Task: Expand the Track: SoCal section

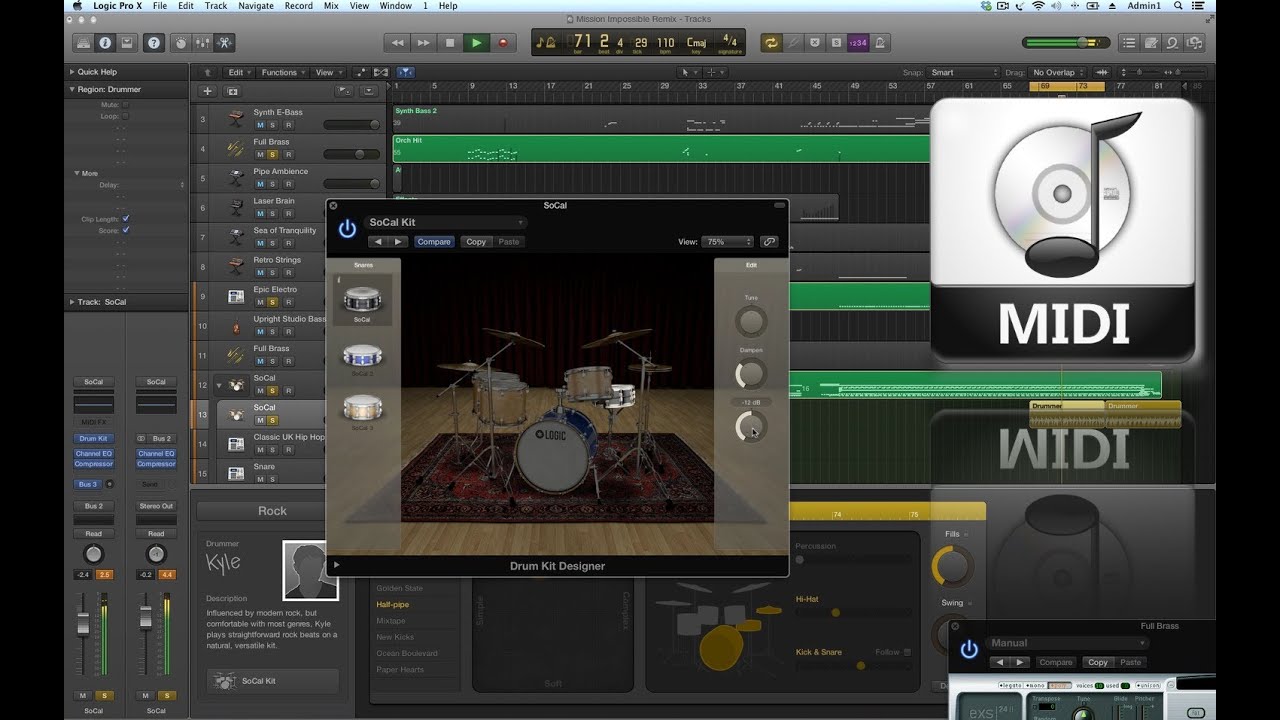Action: pos(72,301)
